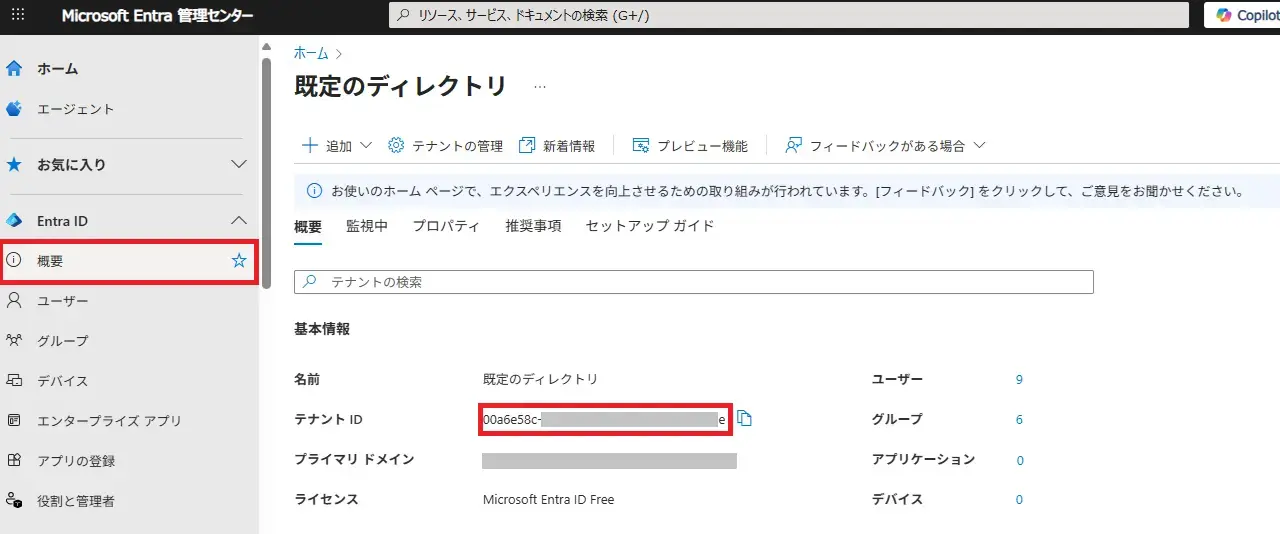Image resolution: width=1280 pixels, height=534 pixels.
Task: Click the プレビュー機能 toolbar icon
Action: tap(642, 146)
